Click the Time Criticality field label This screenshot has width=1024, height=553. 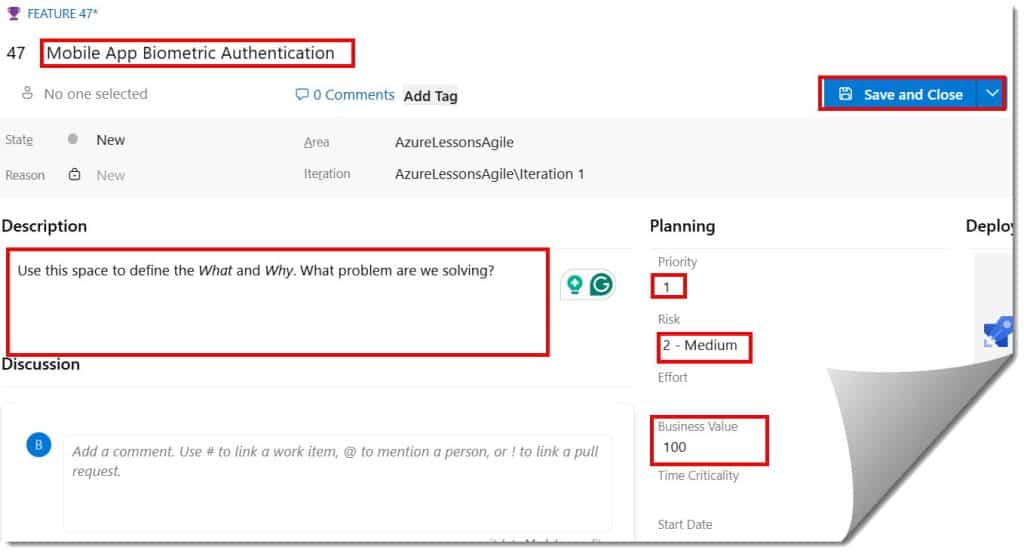pos(698,475)
